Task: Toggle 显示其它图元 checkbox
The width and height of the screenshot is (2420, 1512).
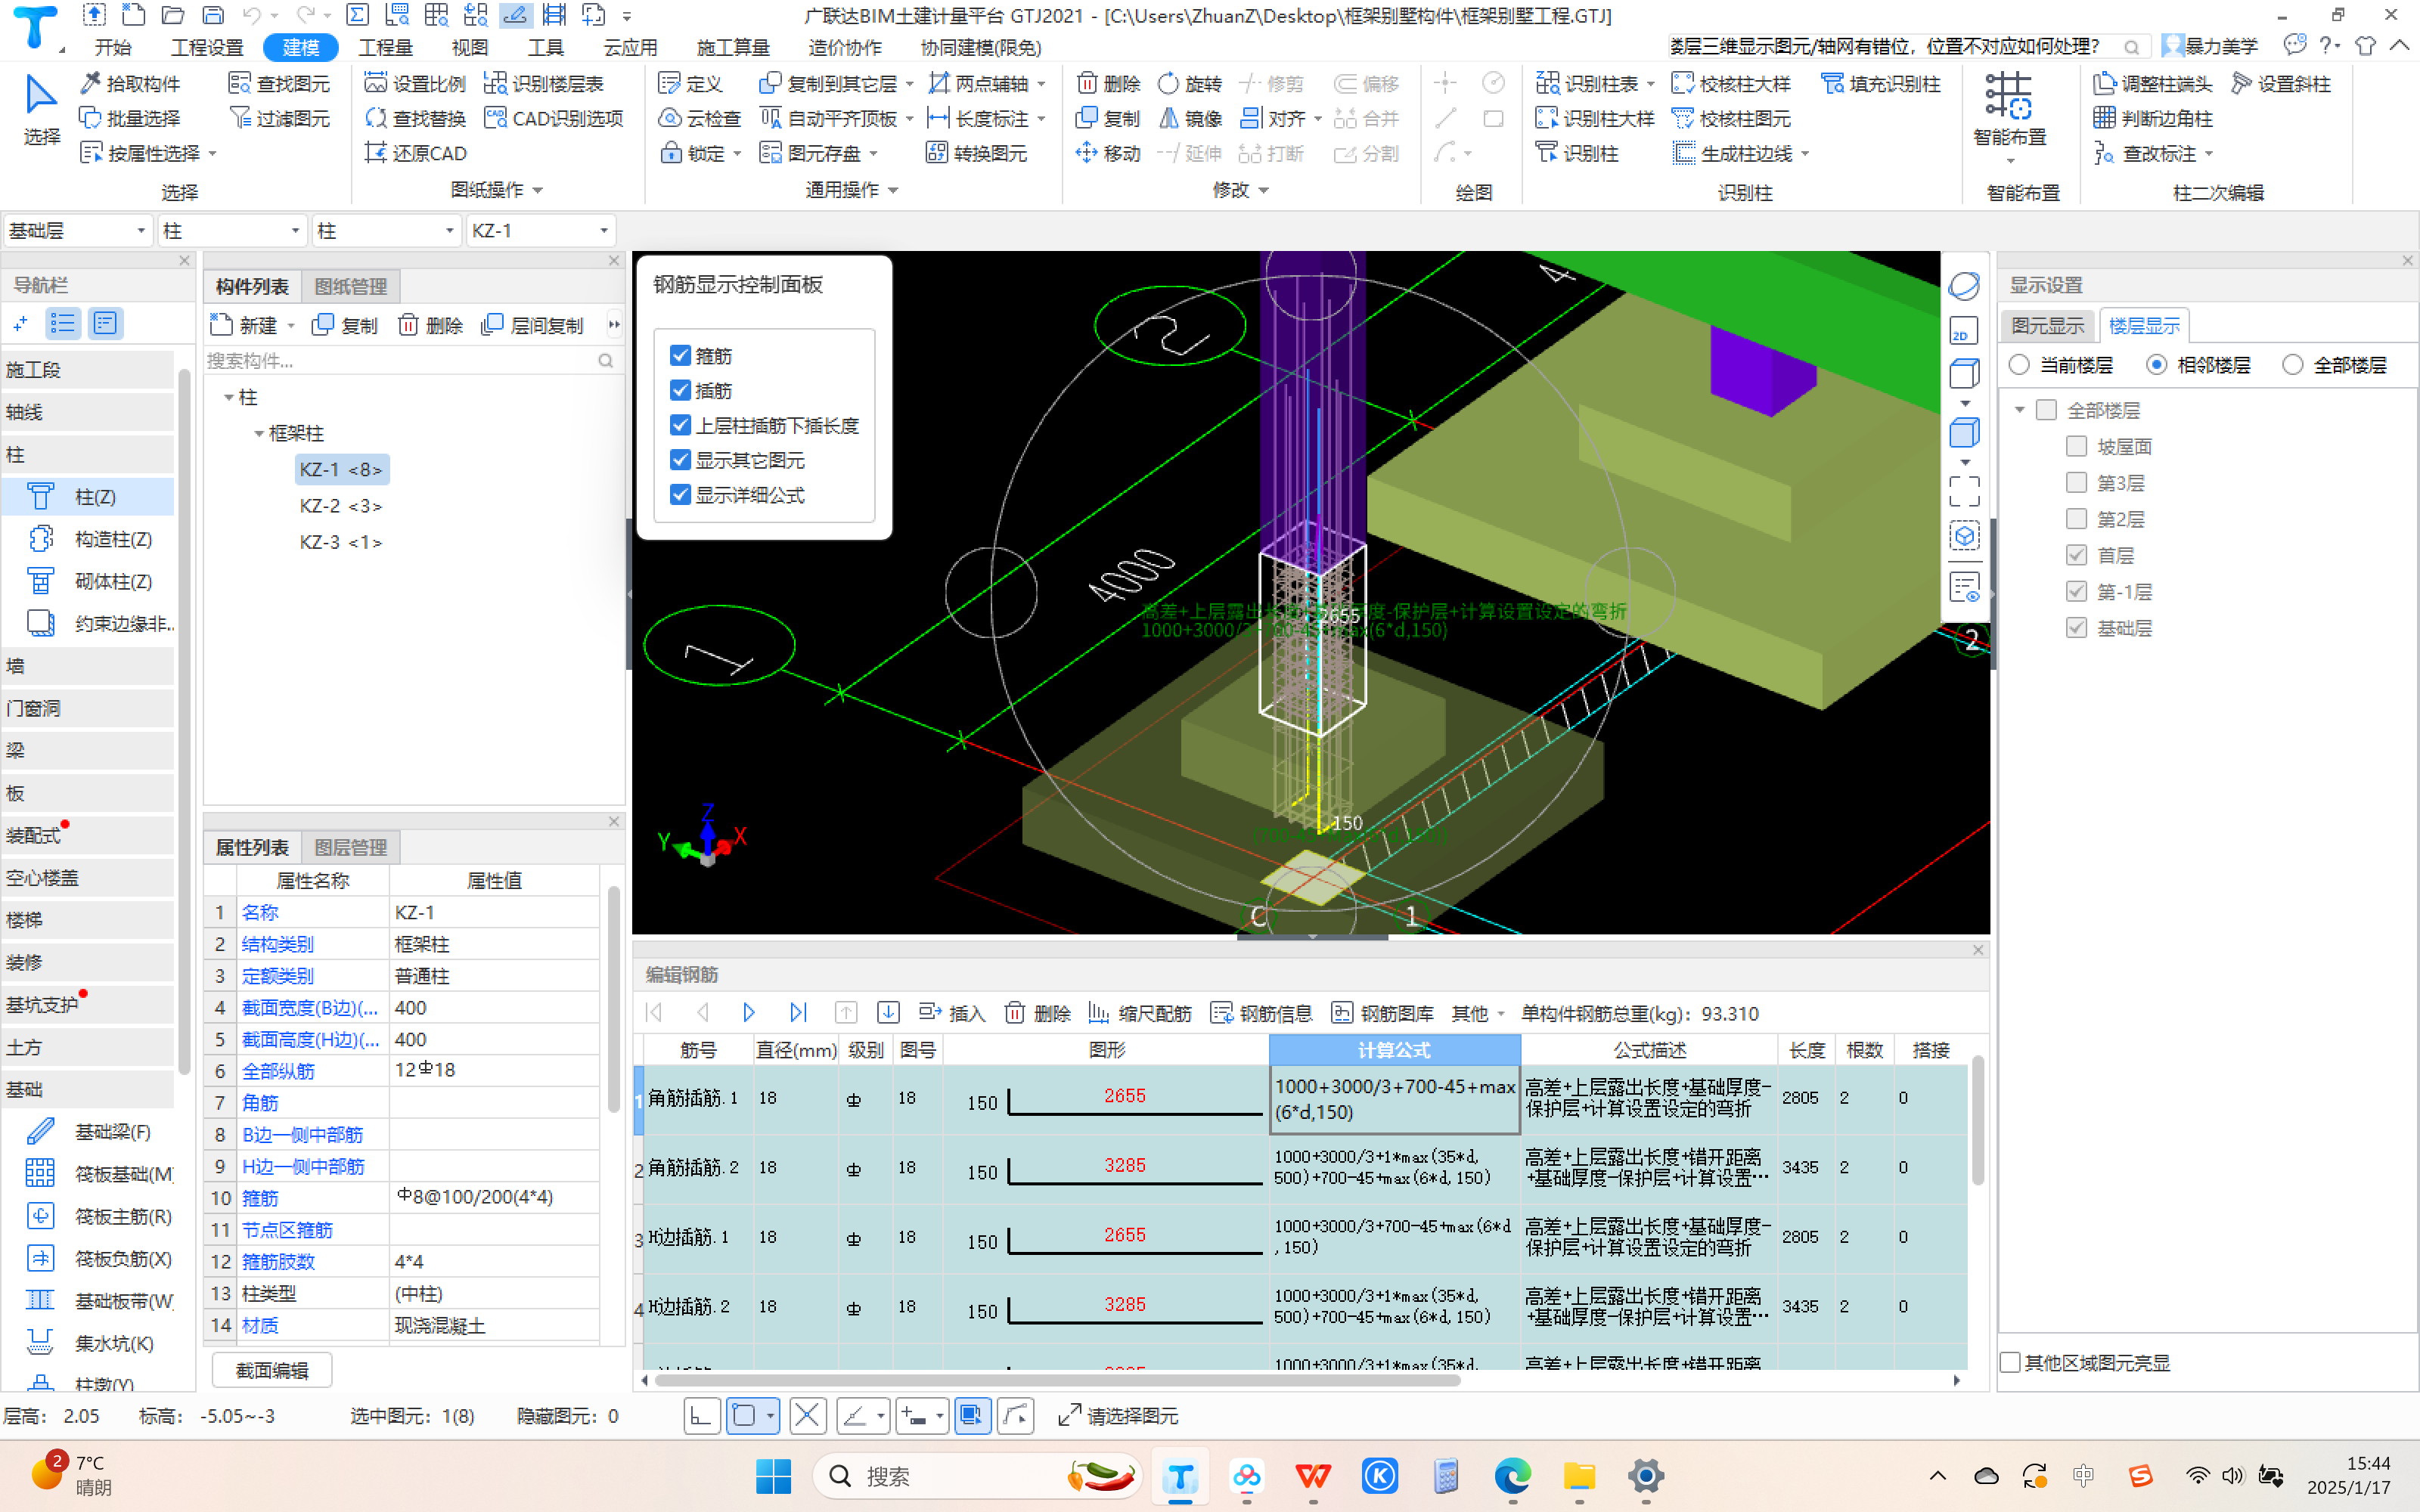Action: 681,460
